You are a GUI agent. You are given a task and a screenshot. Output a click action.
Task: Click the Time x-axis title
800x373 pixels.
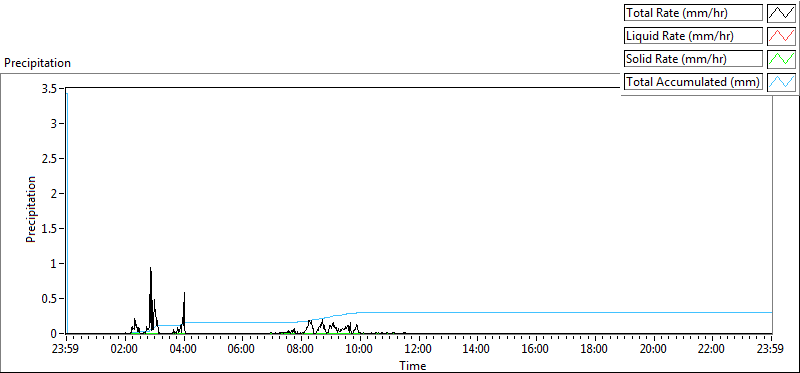pyautogui.click(x=412, y=365)
